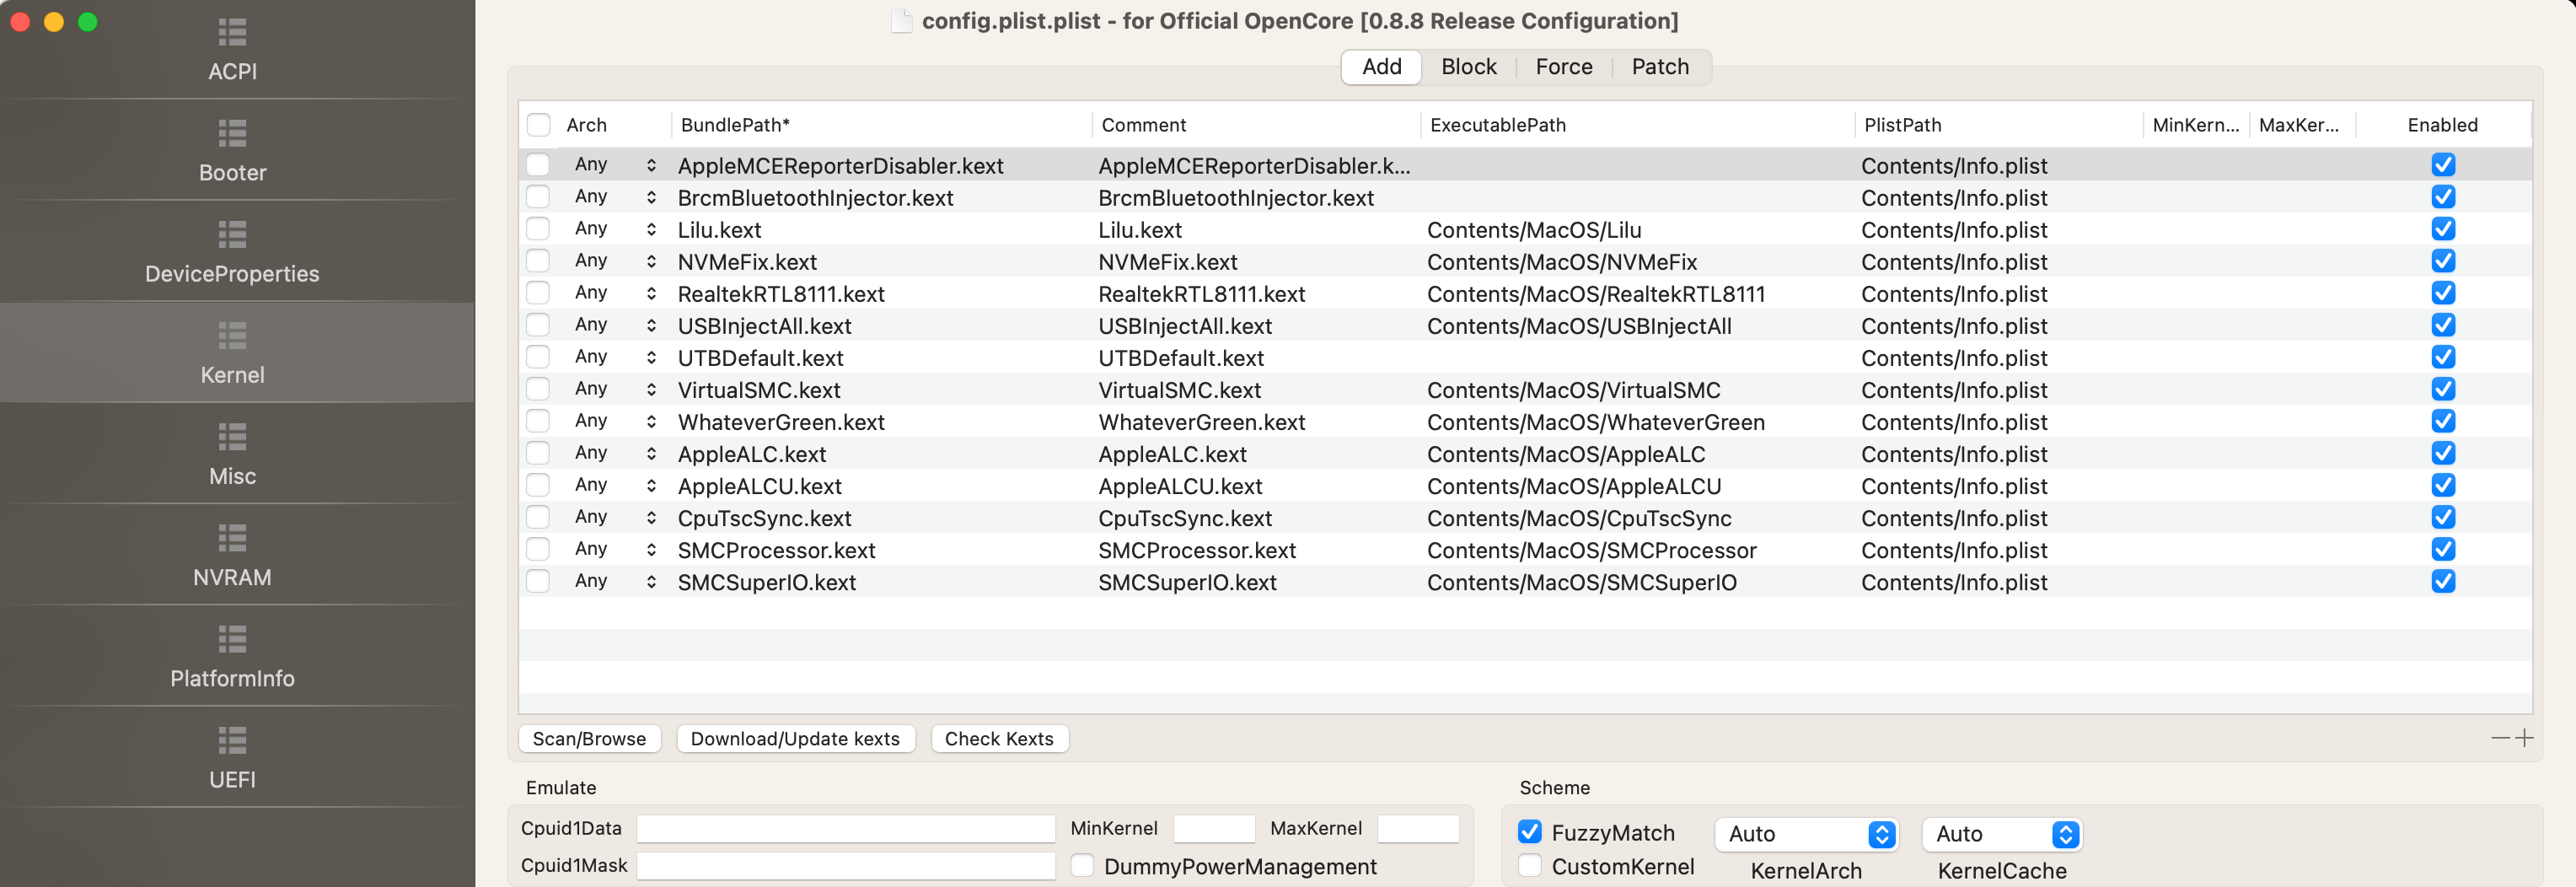Open the ACPI section icon

point(232,33)
